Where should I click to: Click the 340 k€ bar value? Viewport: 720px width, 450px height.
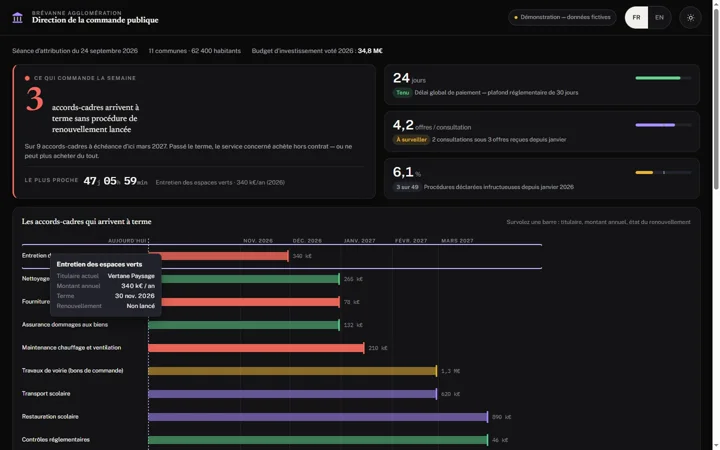[x=302, y=256]
